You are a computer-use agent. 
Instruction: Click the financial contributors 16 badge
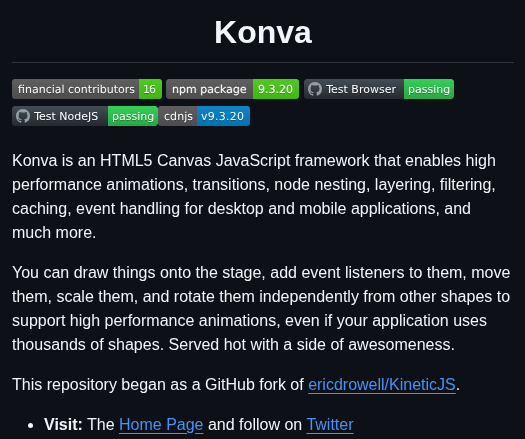[x=87, y=89]
